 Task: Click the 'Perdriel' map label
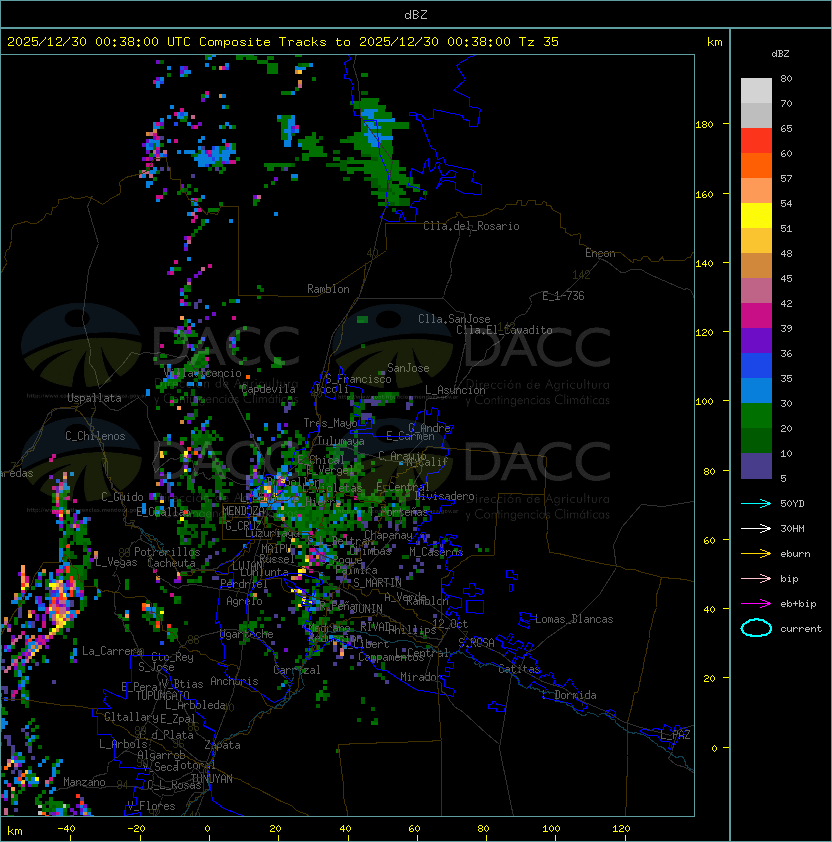coord(244,583)
